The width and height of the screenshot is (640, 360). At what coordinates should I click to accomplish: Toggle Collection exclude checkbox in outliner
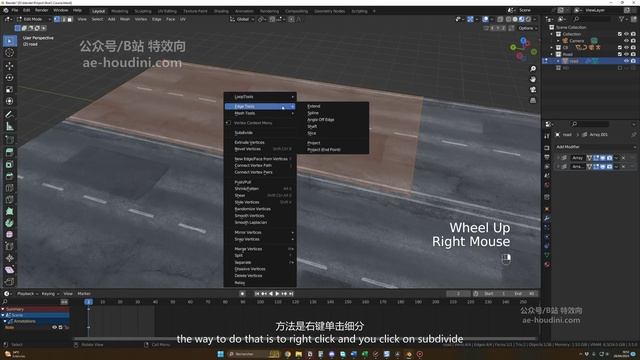tap(620, 34)
